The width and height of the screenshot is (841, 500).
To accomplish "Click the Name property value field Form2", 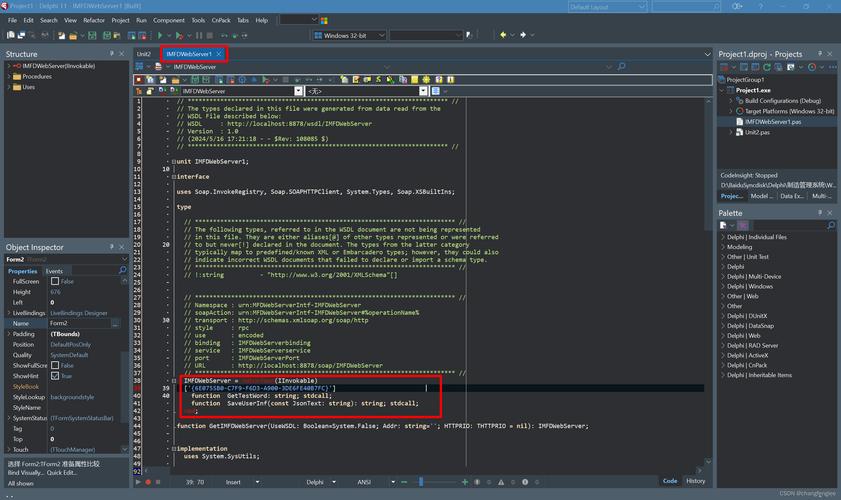I will (x=79, y=323).
